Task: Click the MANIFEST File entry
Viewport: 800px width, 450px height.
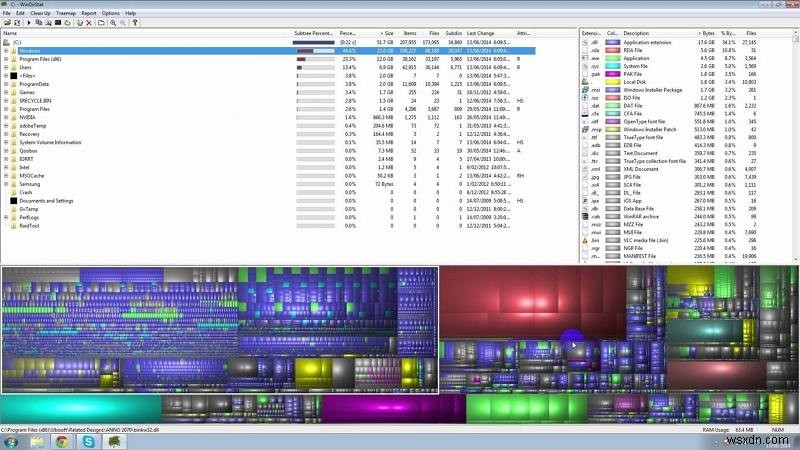Action: tap(639, 256)
